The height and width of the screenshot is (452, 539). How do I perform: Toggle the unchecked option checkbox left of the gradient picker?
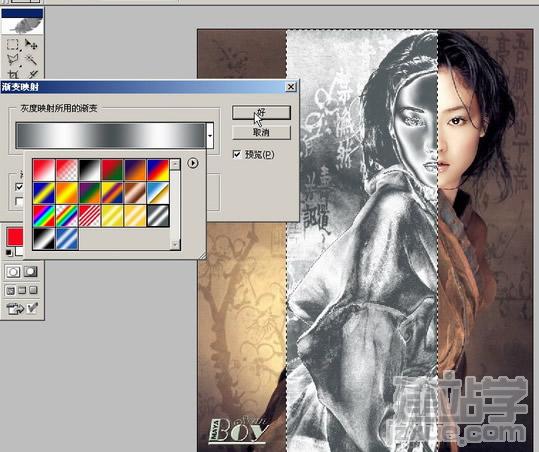coord(19,201)
